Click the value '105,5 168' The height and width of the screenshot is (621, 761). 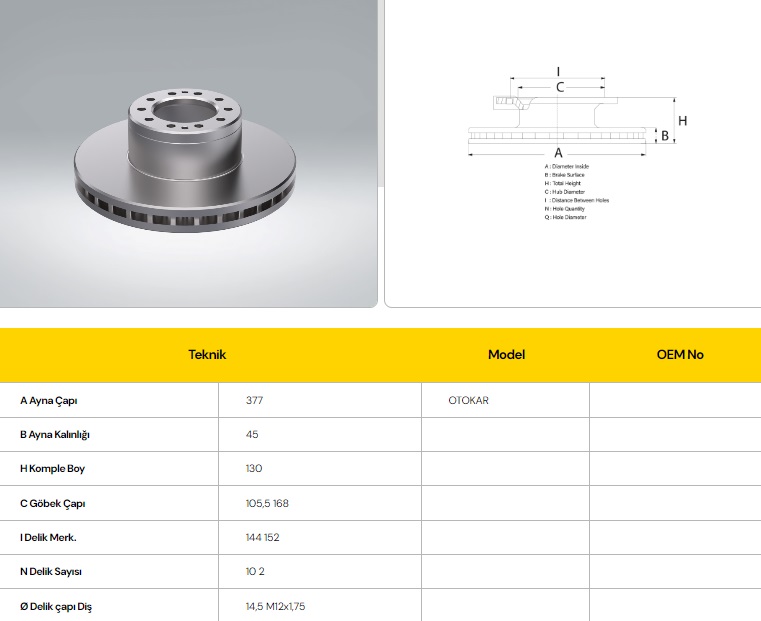click(267, 503)
